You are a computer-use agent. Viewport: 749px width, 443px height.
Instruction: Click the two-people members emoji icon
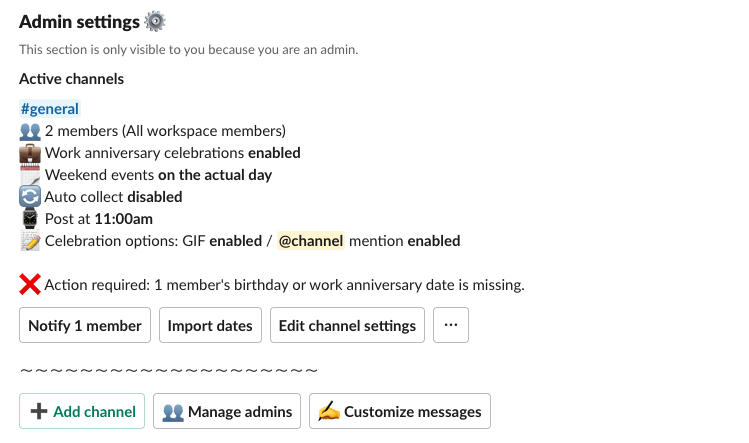pyautogui.click(x=30, y=131)
